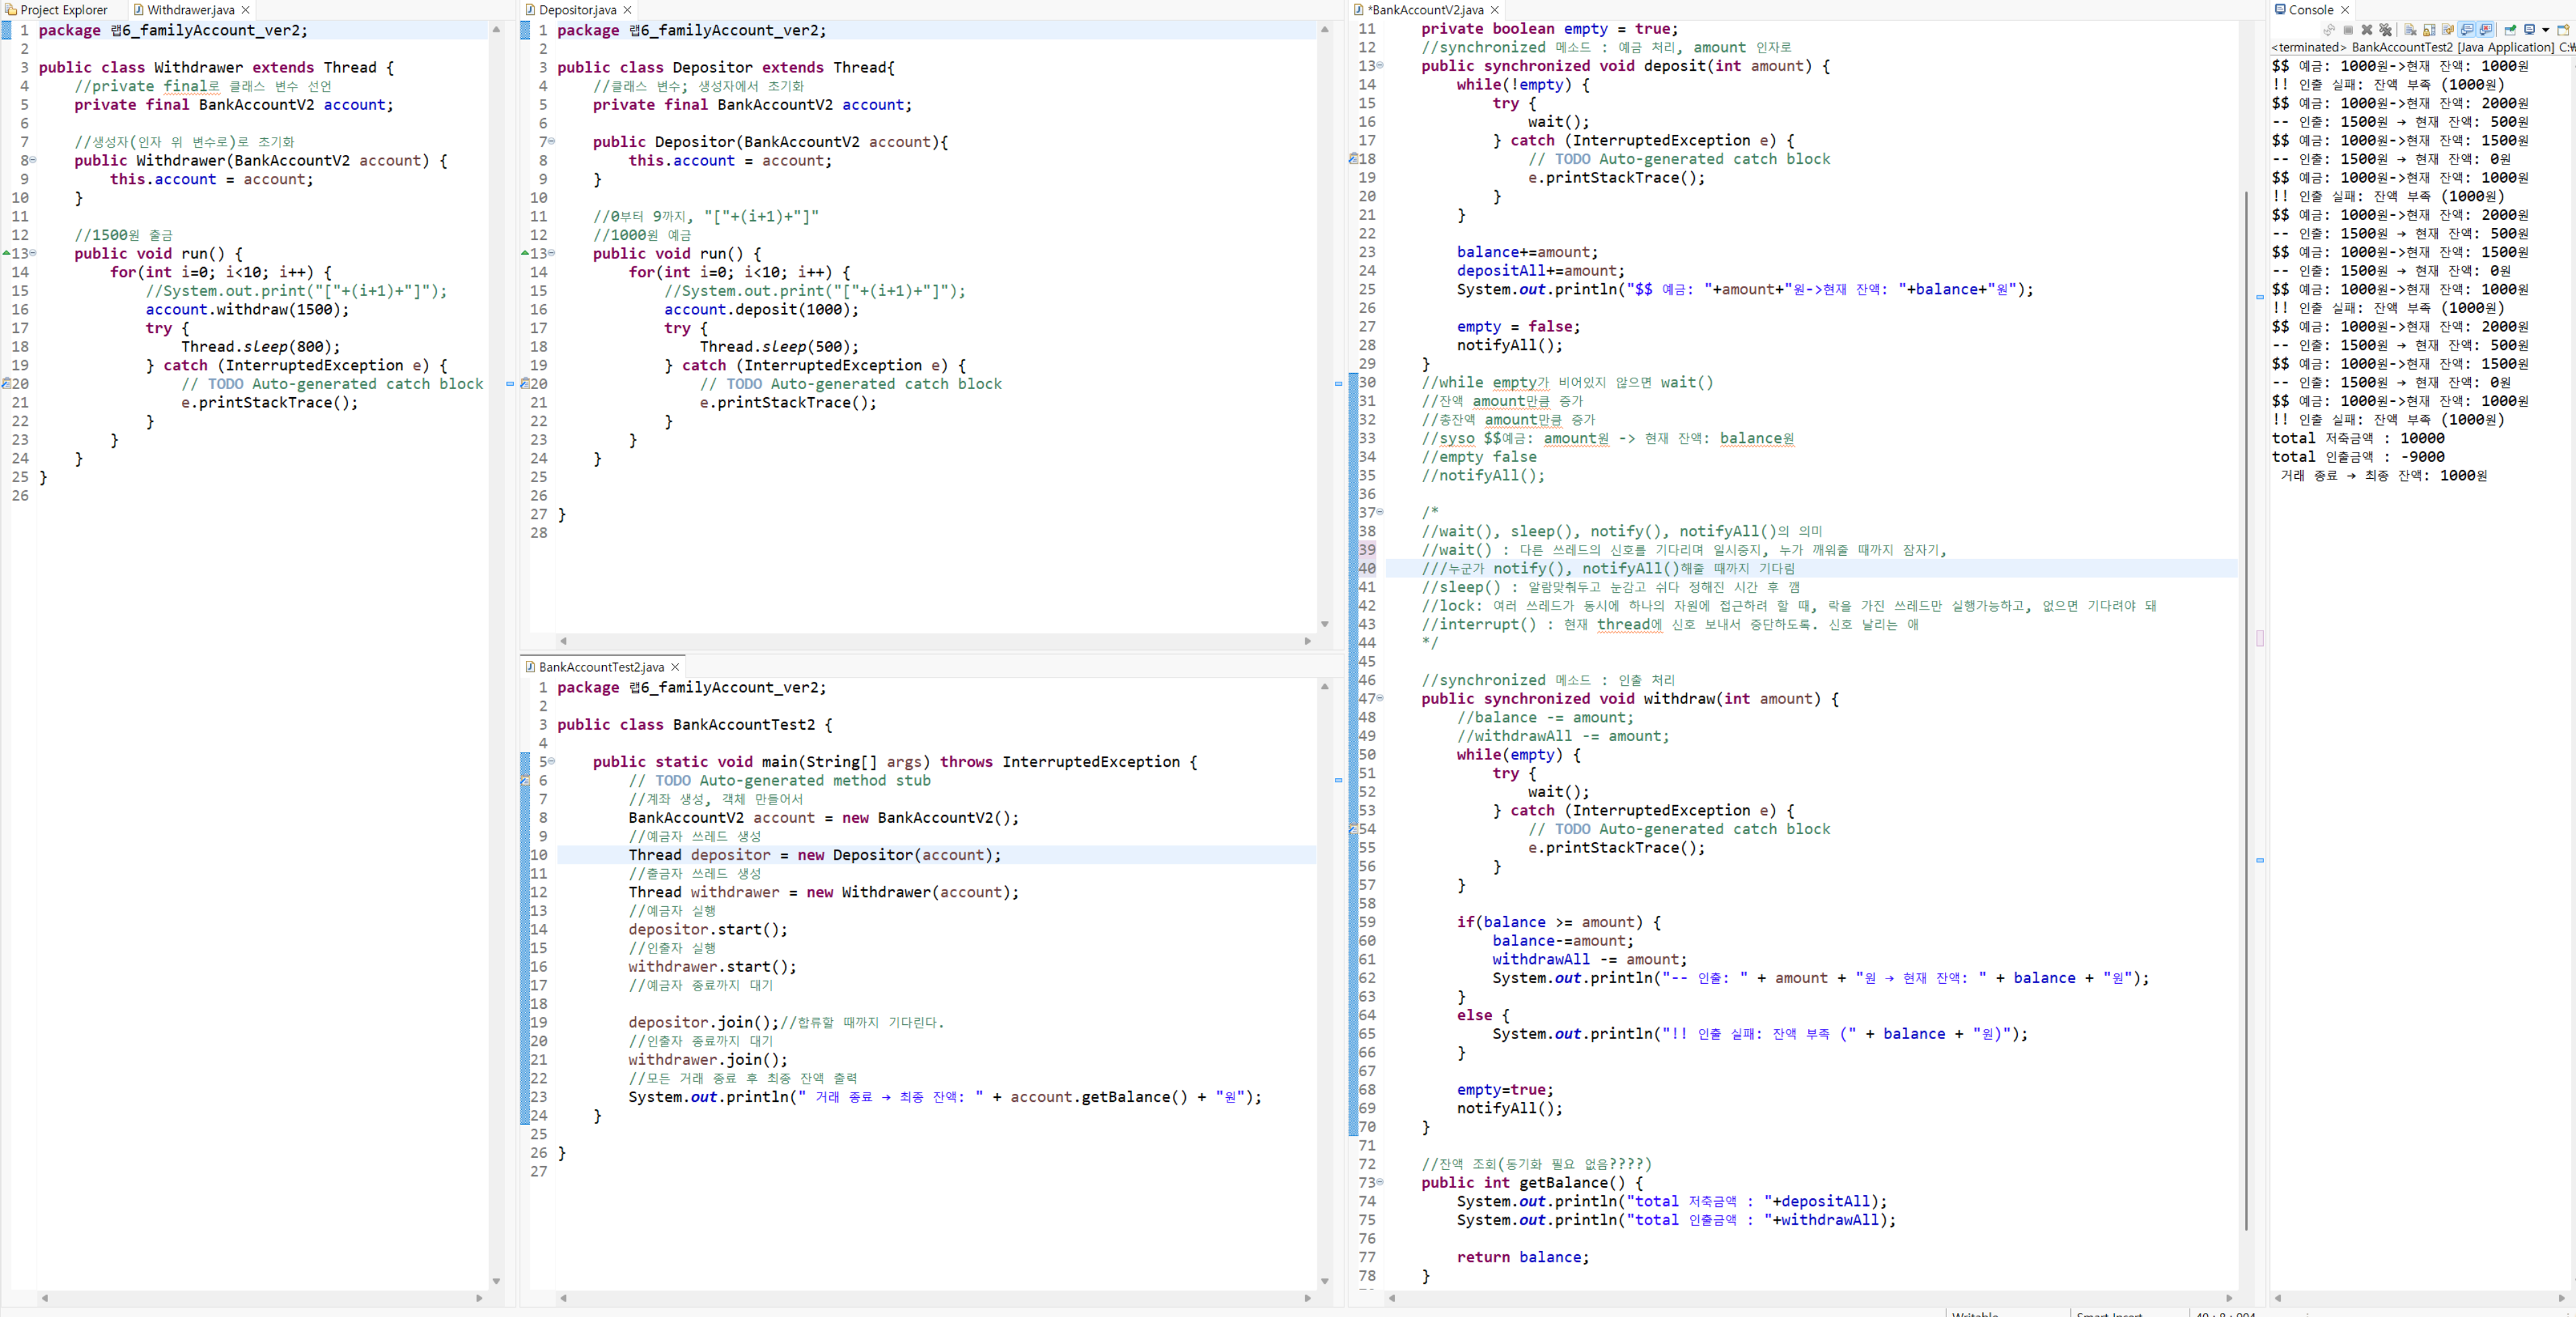Image resolution: width=2576 pixels, height=1317 pixels.
Task: Toggle Word Wrap in Console toolbar
Action: (2448, 30)
